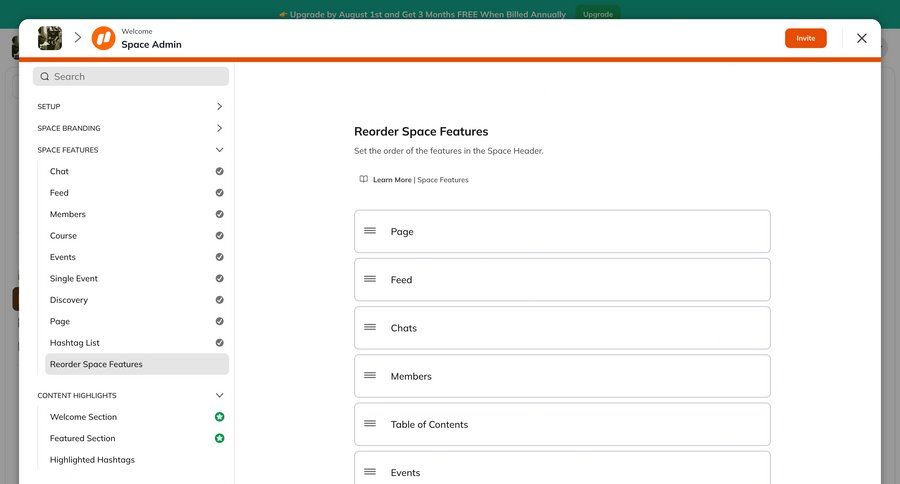Click the Events enabled checkmark in sidebar
Screen dimensions: 900x484
(219, 257)
